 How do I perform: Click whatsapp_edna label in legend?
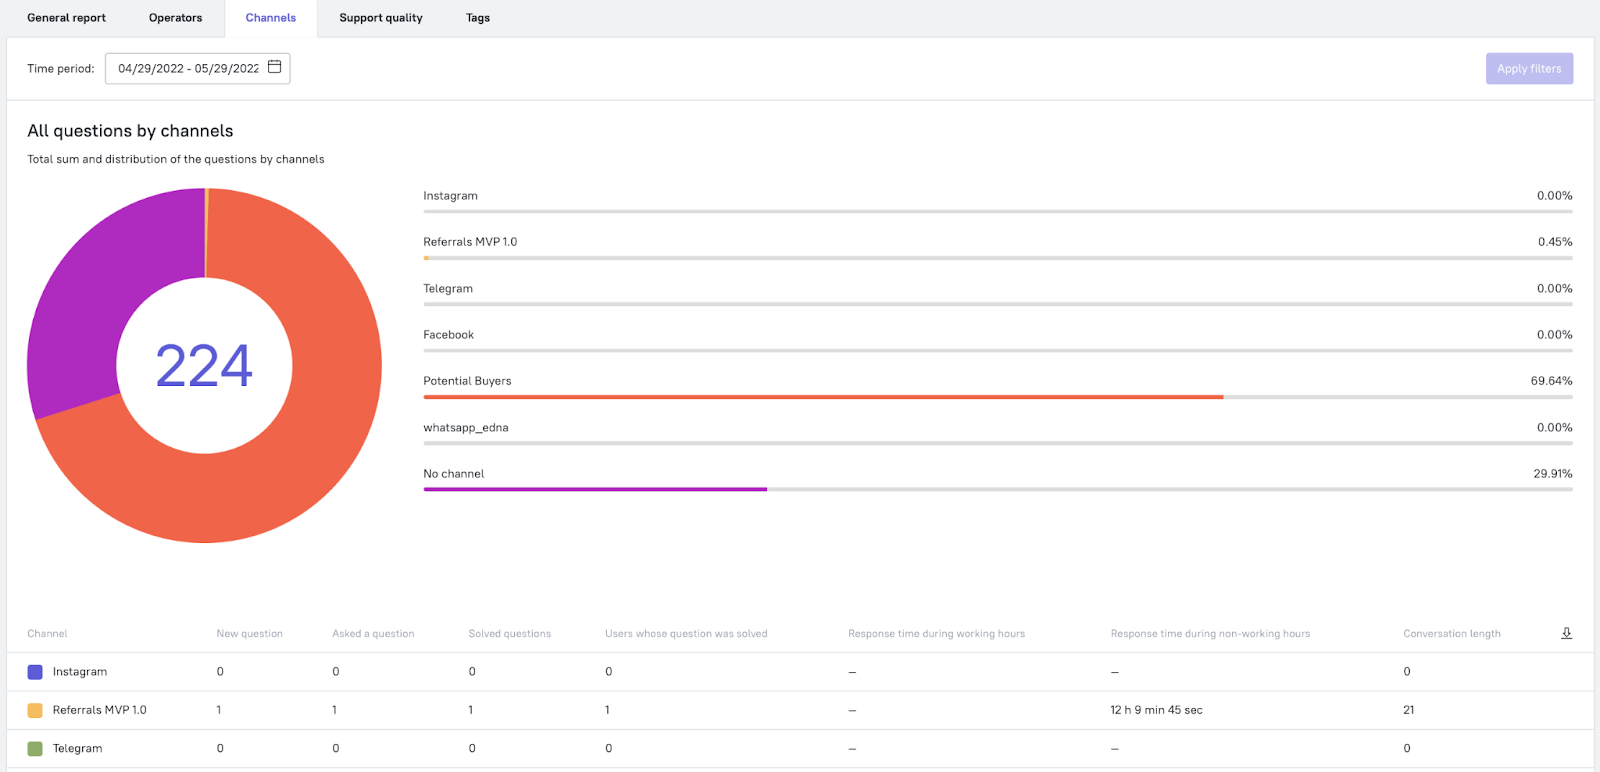(x=466, y=427)
